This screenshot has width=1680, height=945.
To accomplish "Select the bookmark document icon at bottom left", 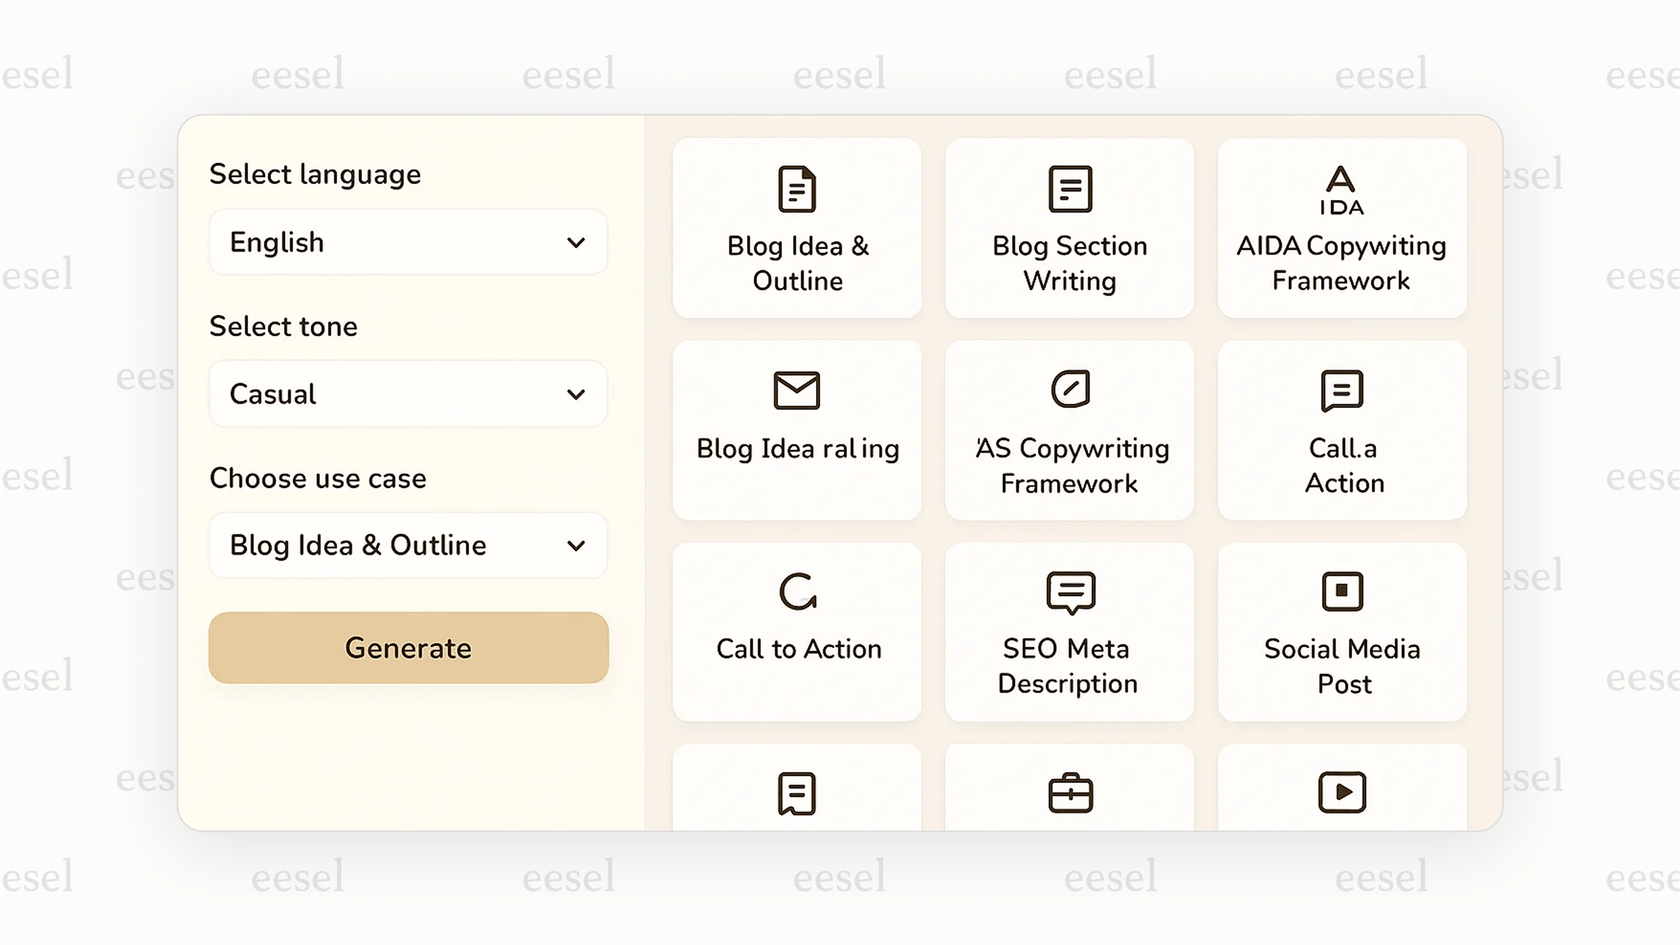I will (797, 792).
